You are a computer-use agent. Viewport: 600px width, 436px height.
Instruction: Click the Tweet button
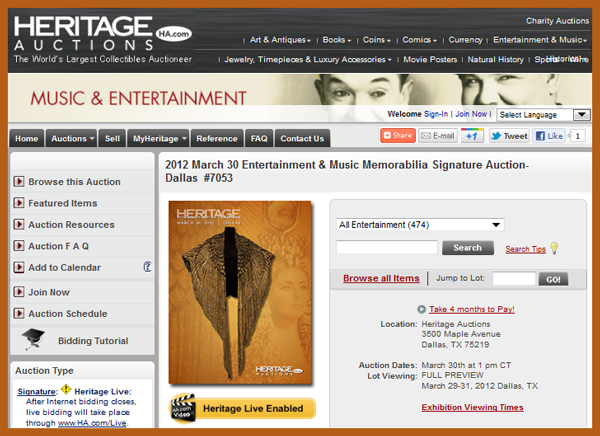click(509, 136)
